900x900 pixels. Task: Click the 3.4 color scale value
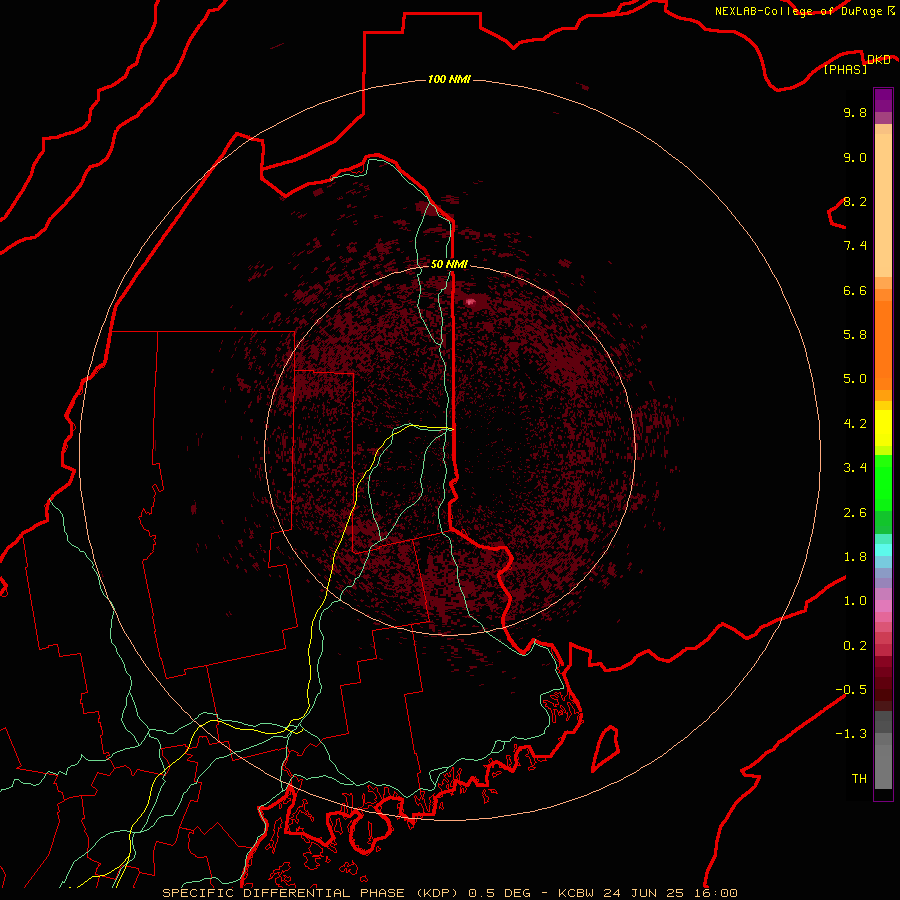tap(855, 468)
